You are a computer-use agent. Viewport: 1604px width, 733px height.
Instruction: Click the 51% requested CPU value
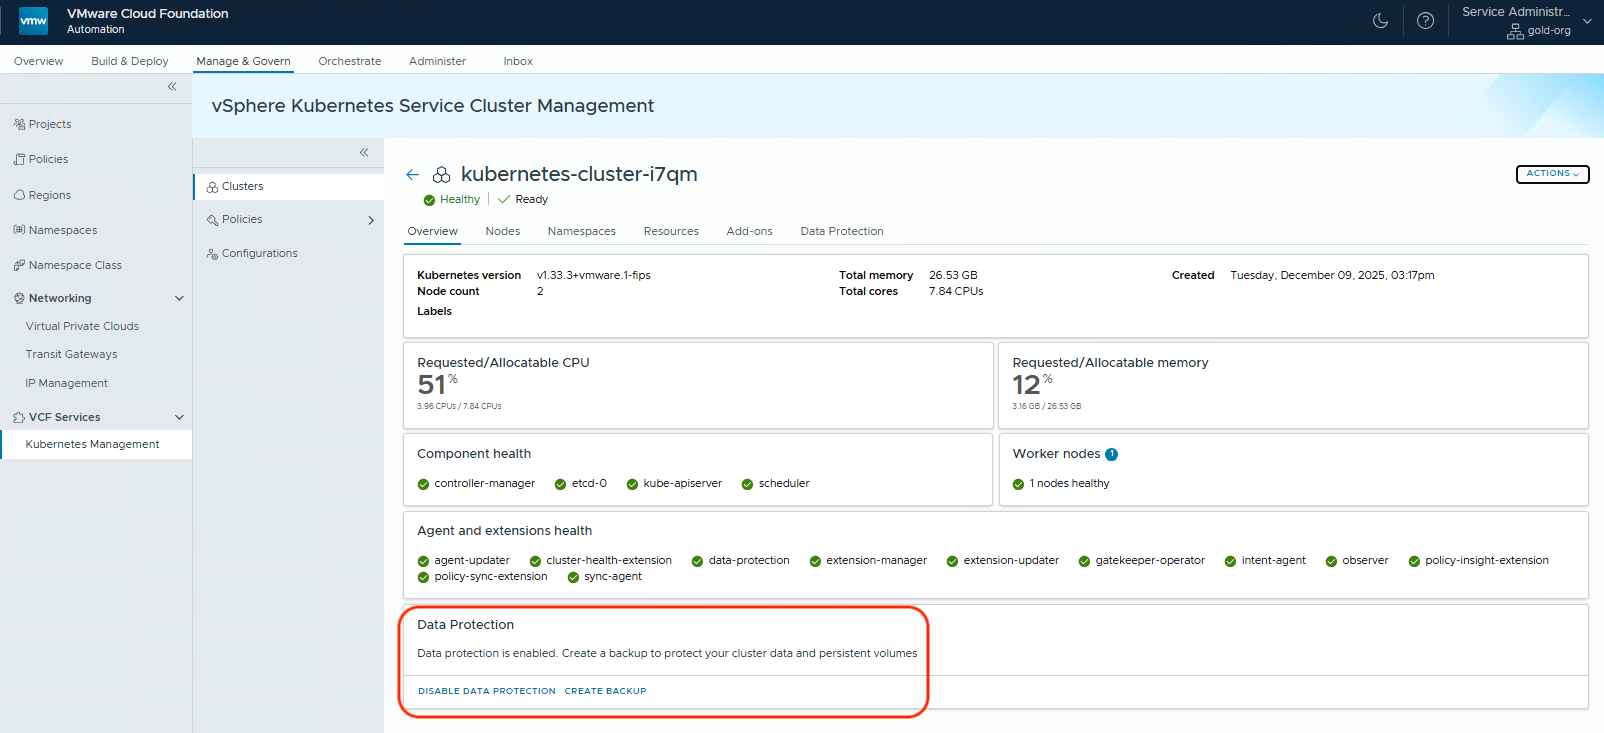[437, 384]
